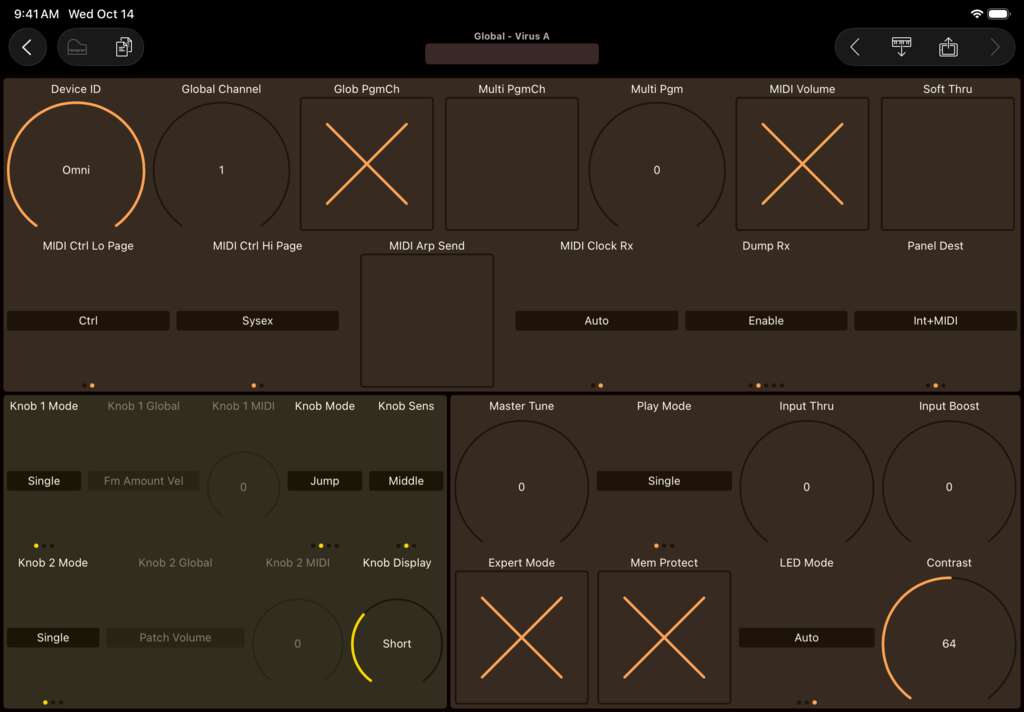
Task: Open MIDI Clock Rx selector Auto
Action: [596, 321]
